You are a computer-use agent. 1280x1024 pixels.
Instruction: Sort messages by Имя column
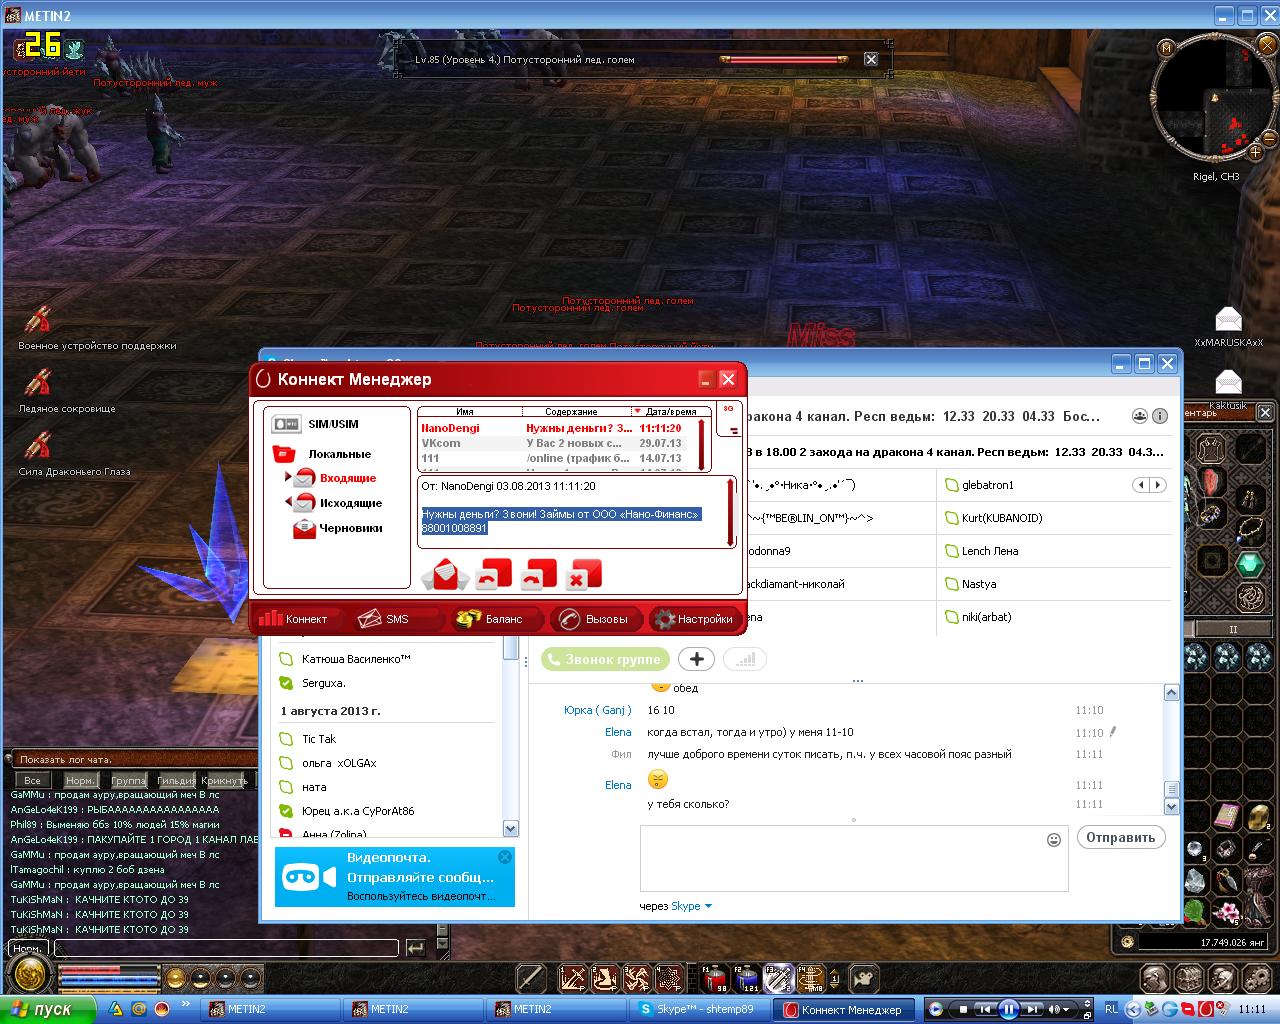point(465,412)
